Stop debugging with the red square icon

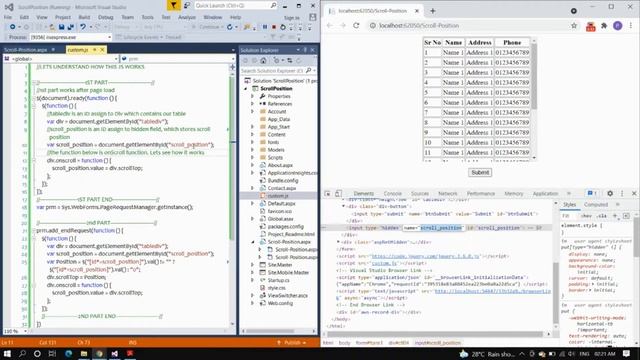coord(274,27)
